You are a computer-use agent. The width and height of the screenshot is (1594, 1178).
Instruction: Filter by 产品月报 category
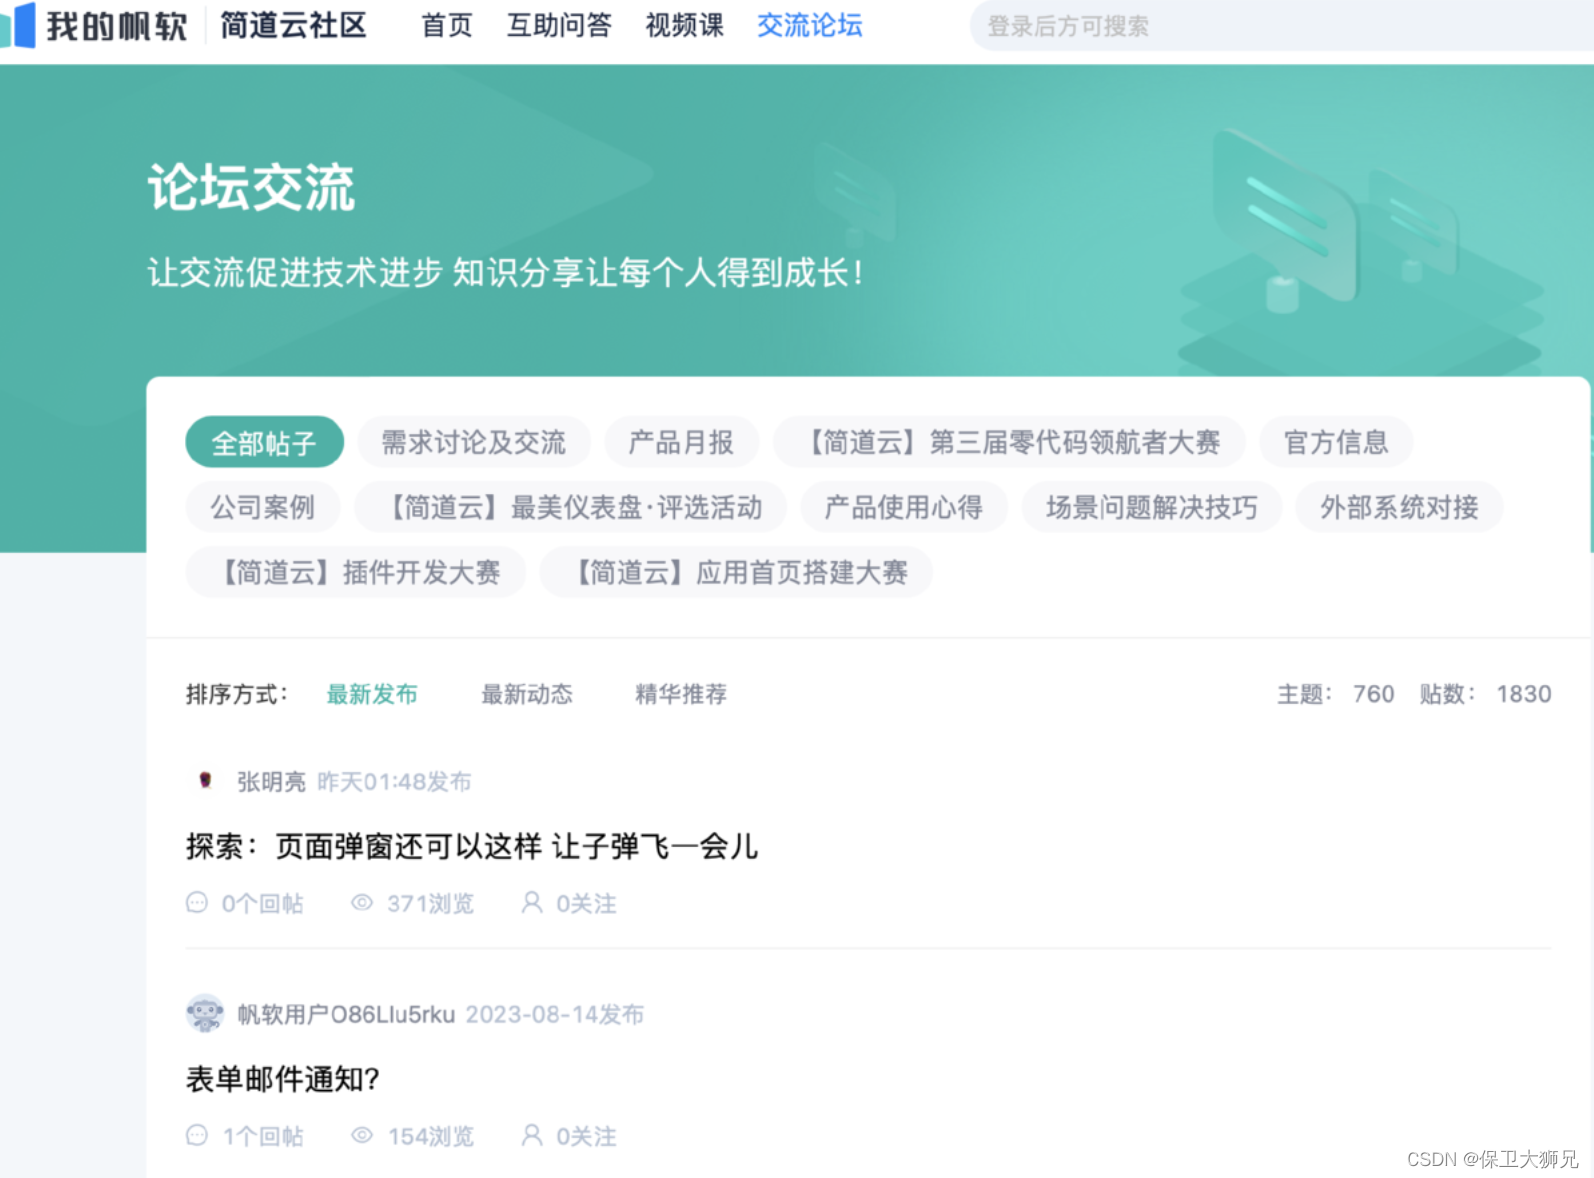(681, 442)
